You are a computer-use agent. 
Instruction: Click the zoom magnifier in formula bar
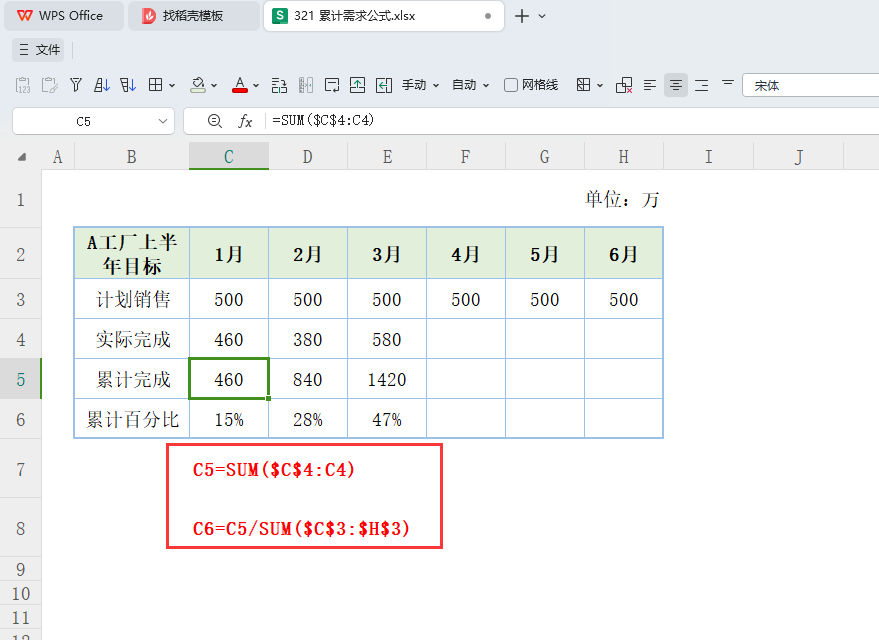click(215, 121)
